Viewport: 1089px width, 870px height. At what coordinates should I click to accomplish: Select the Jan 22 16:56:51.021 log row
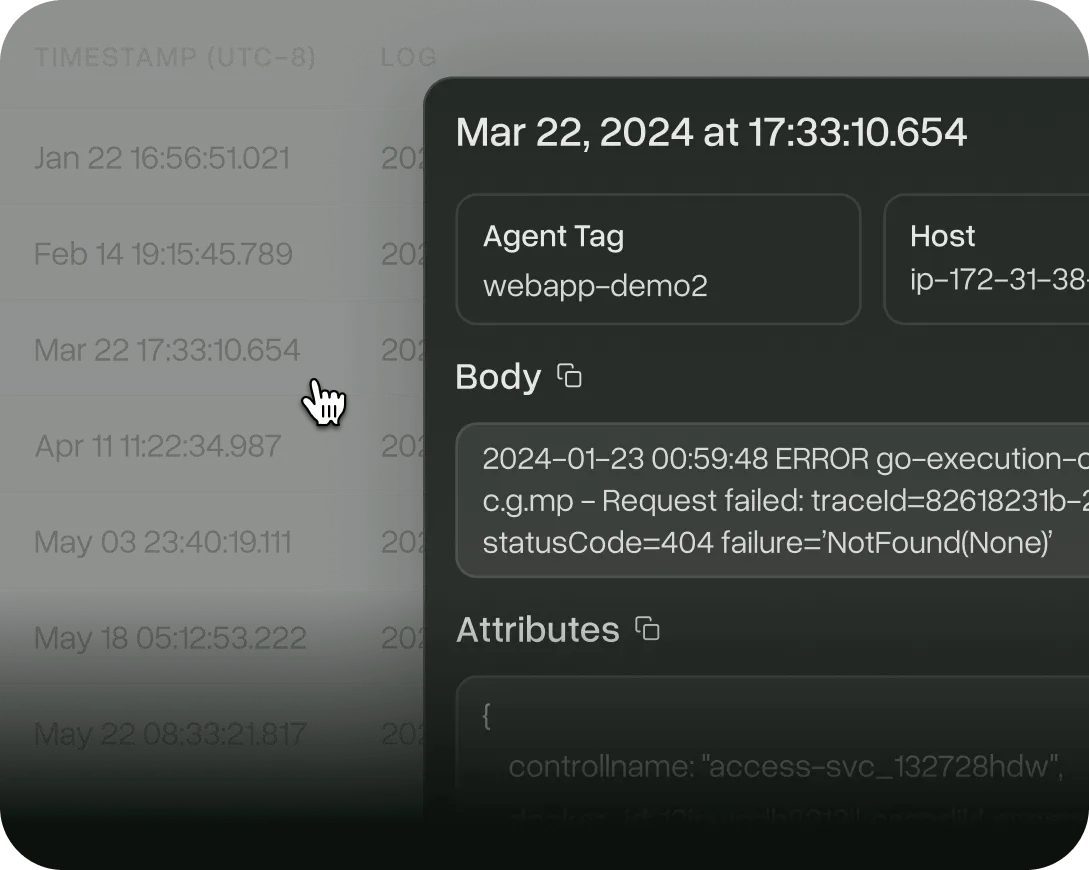[162, 158]
